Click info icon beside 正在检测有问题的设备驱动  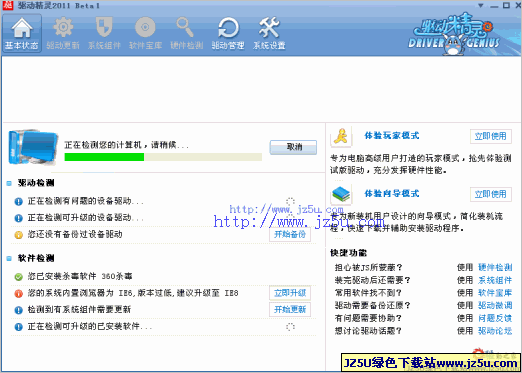tap(19, 201)
